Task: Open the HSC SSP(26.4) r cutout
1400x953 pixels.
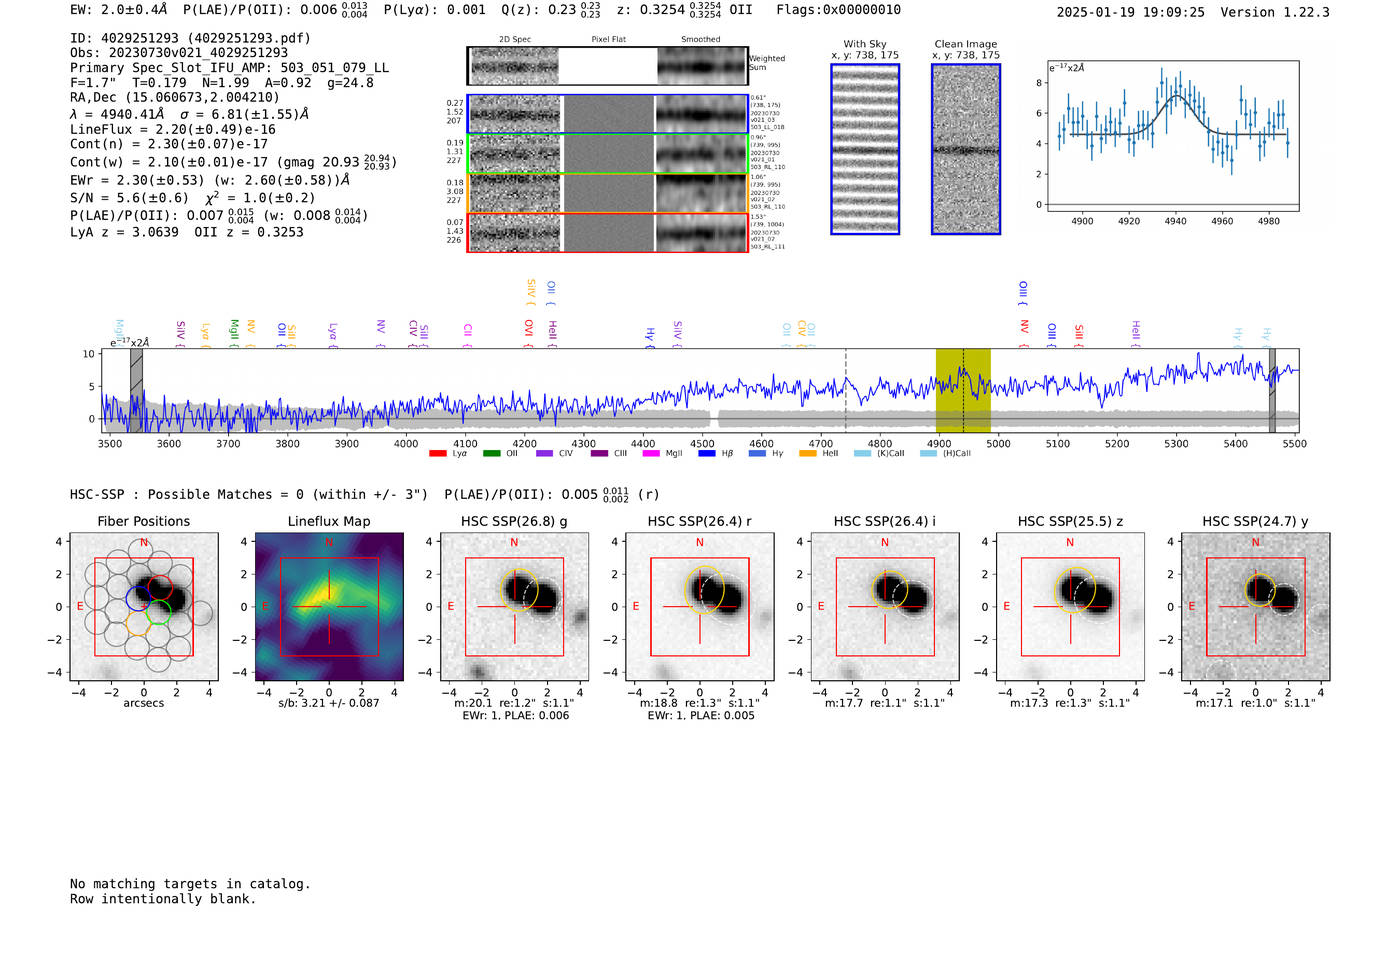Action: [x=700, y=607]
